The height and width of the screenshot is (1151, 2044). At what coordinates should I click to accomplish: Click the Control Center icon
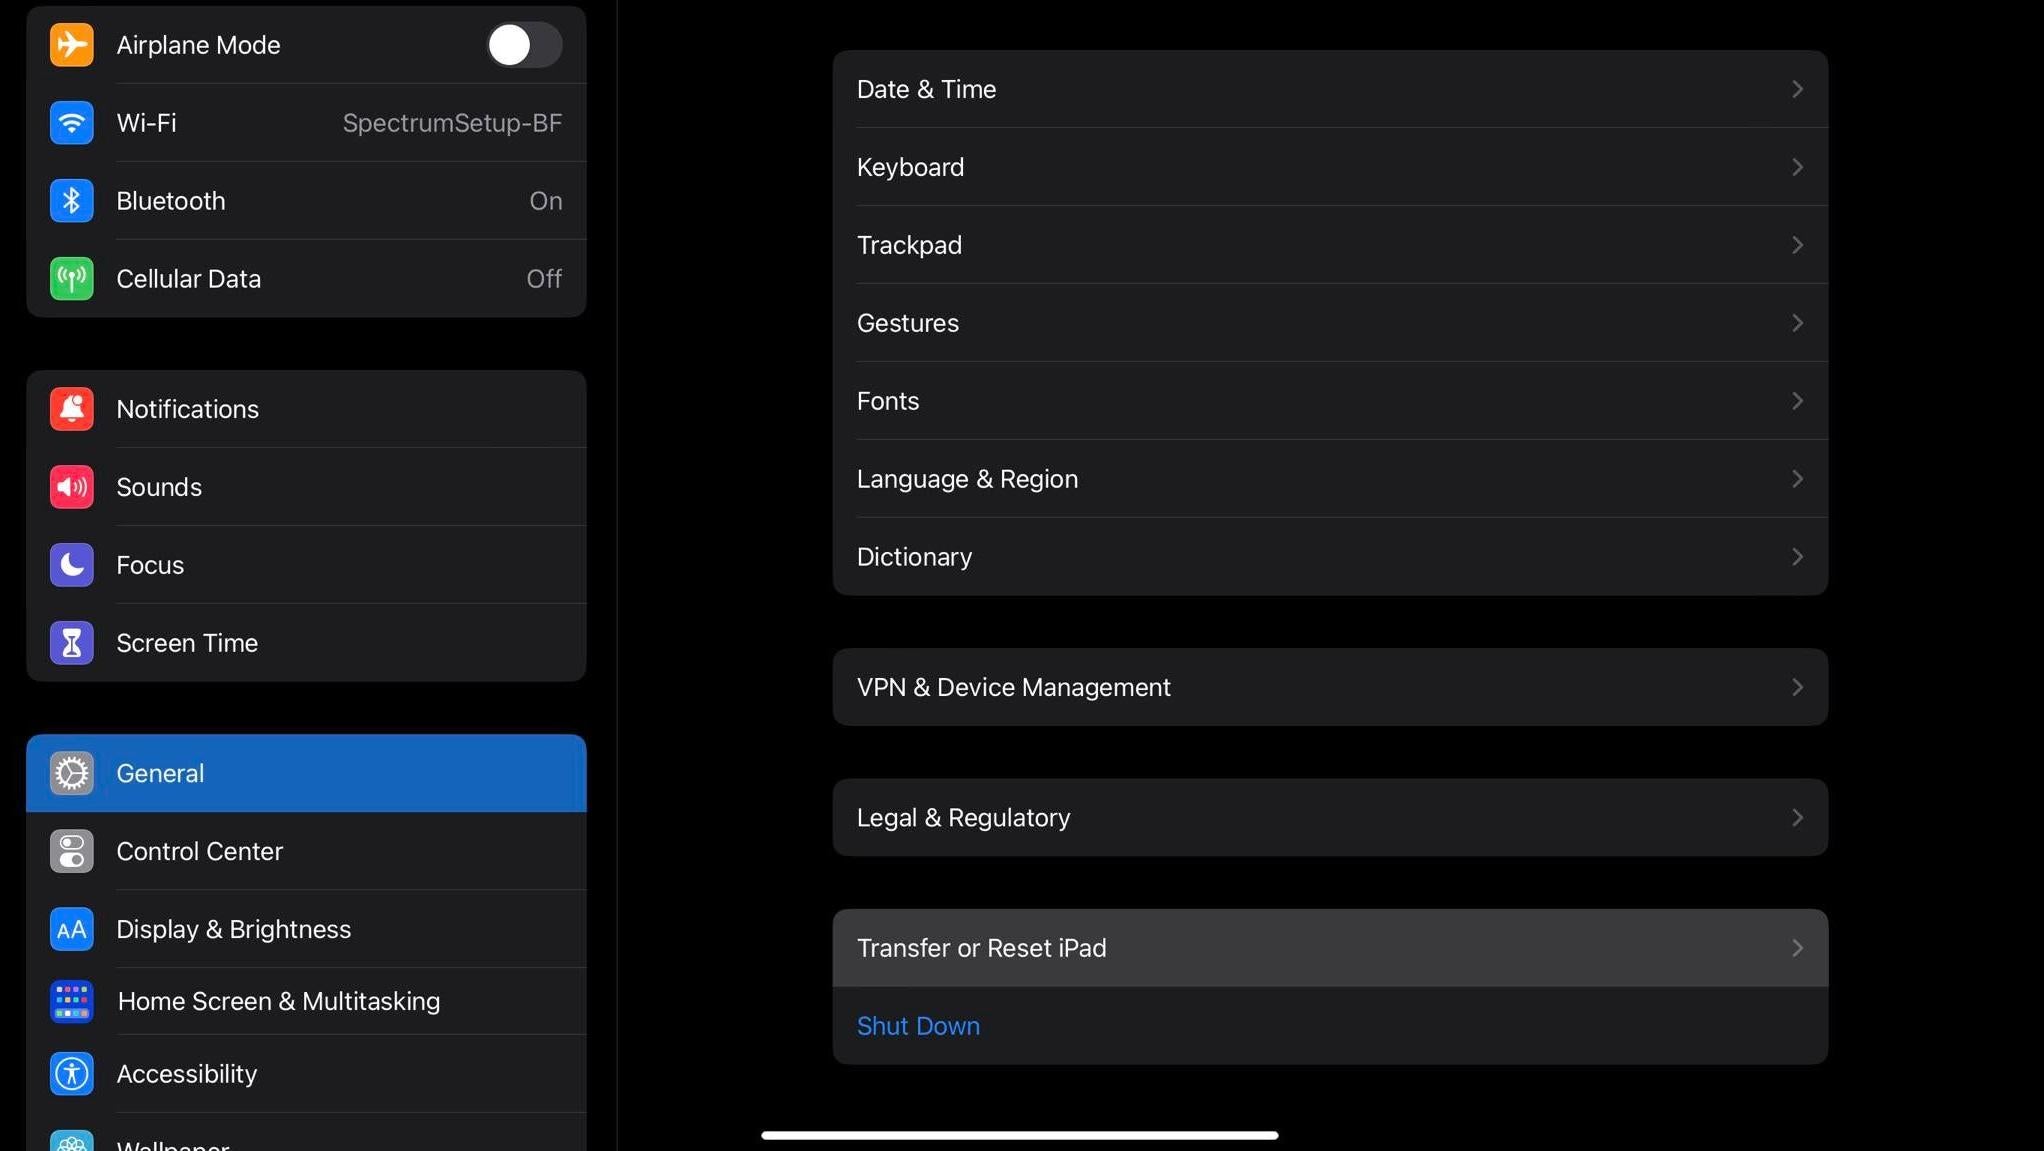click(x=71, y=851)
